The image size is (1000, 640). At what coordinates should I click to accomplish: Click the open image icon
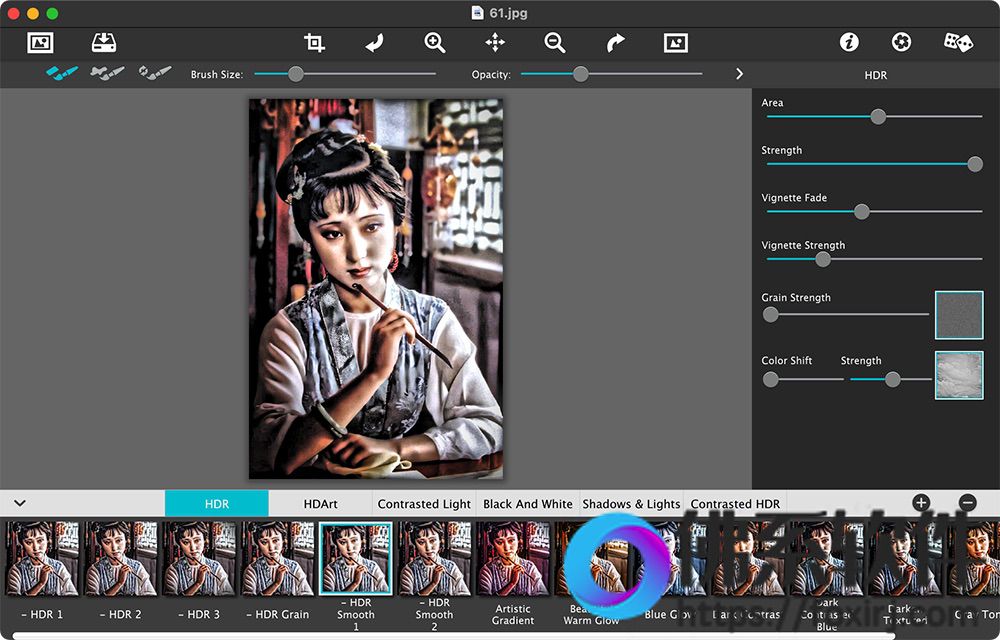click(x=40, y=43)
